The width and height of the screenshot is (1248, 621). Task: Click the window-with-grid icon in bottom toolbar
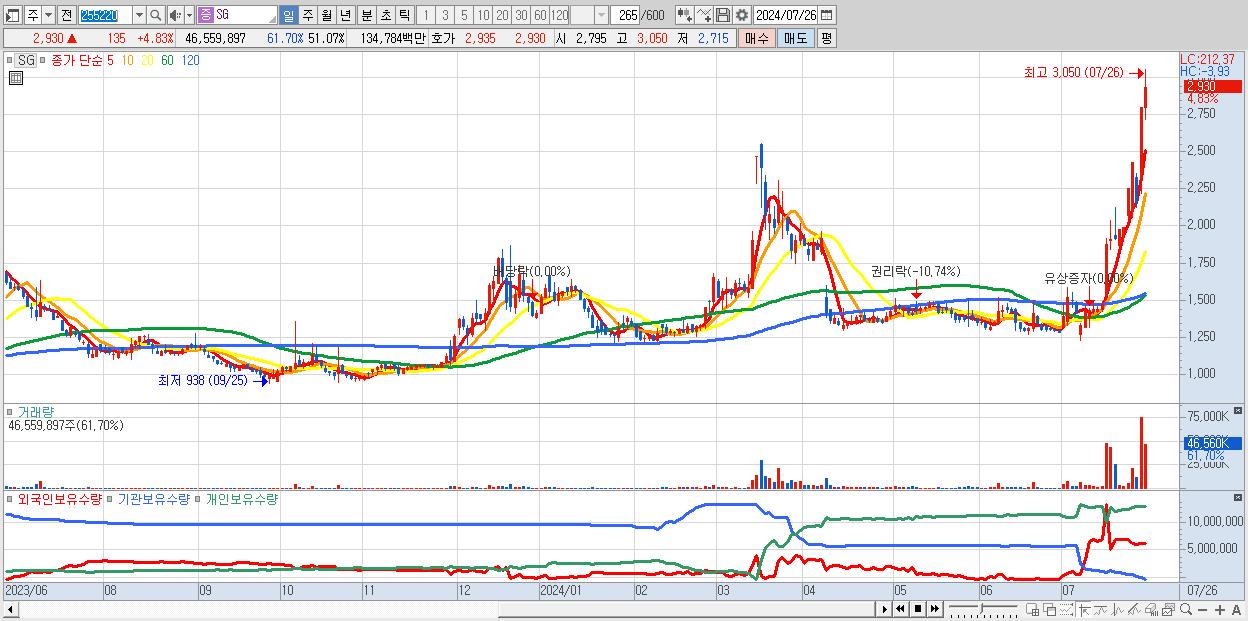1033,609
